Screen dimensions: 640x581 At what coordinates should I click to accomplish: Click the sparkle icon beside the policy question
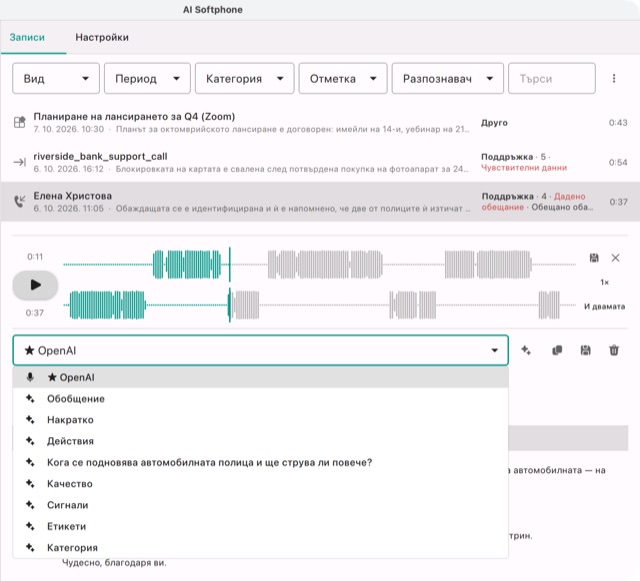point(30,462)
